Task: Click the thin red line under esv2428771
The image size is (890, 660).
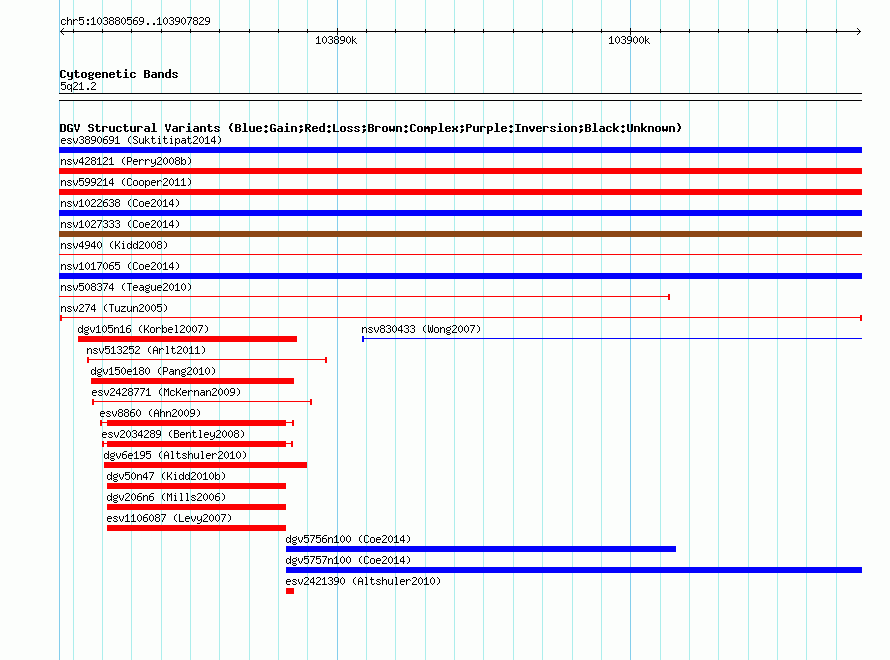Action: click(x=202, y=402)
